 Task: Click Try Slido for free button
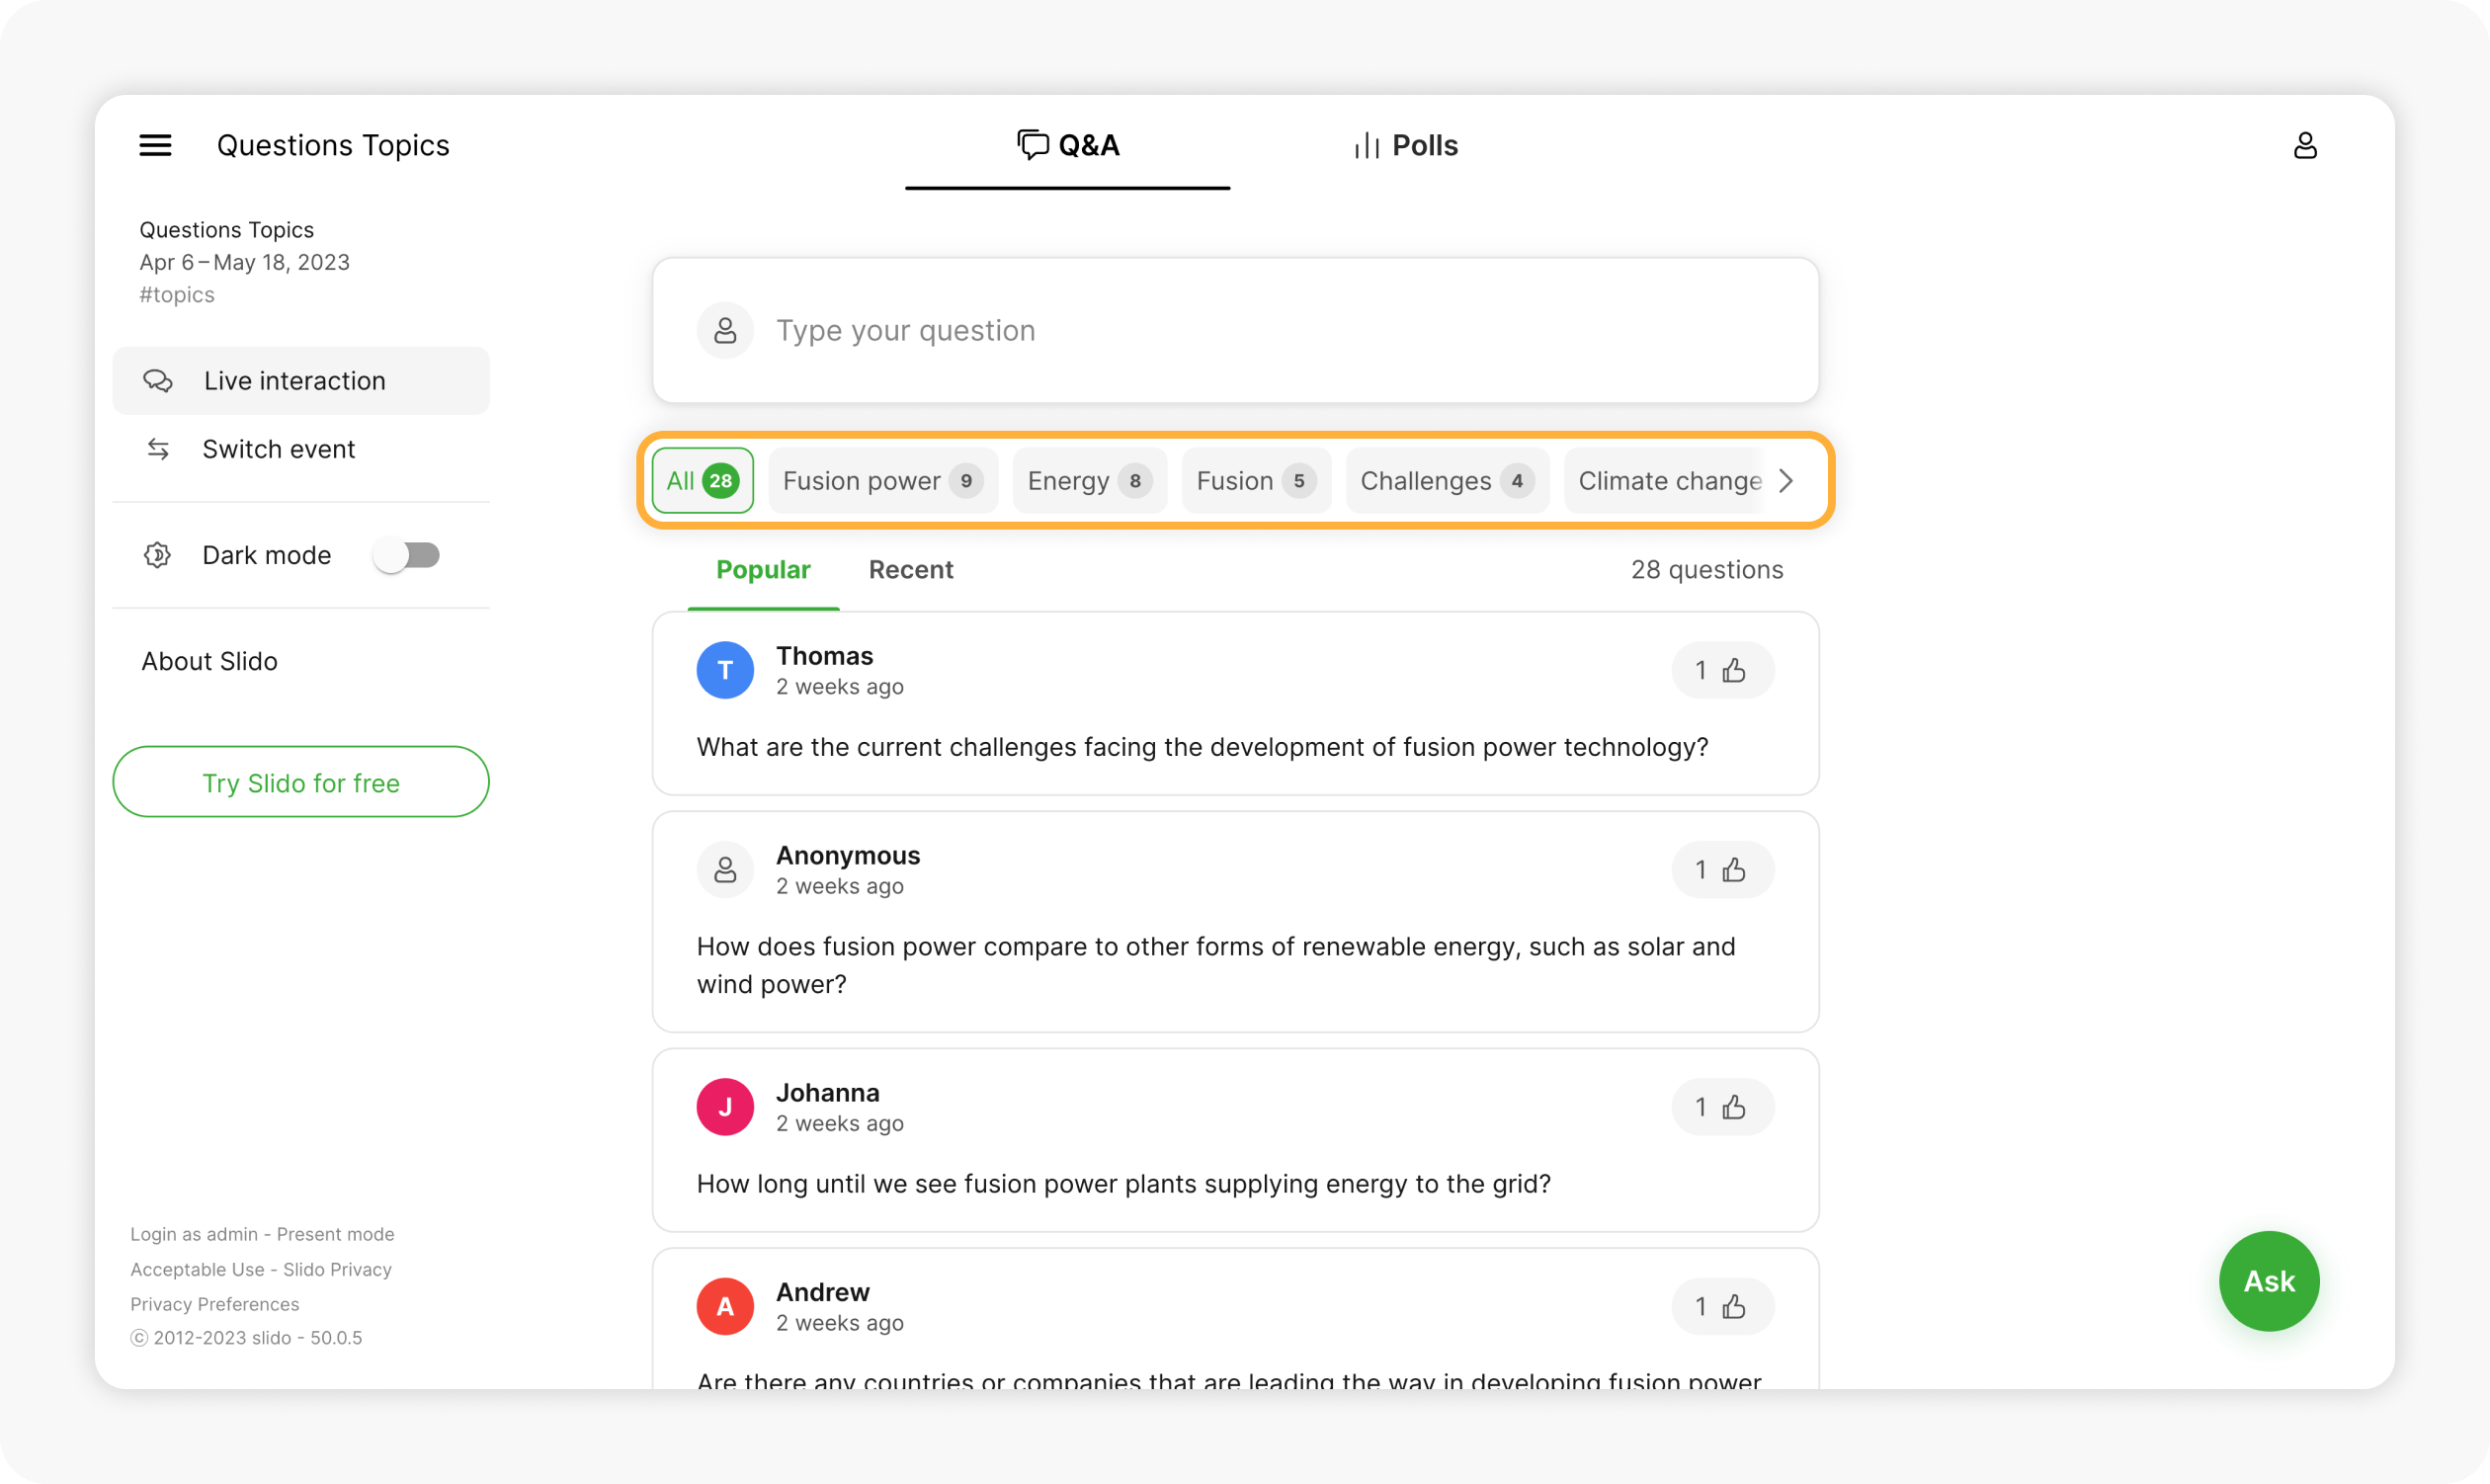301,782
